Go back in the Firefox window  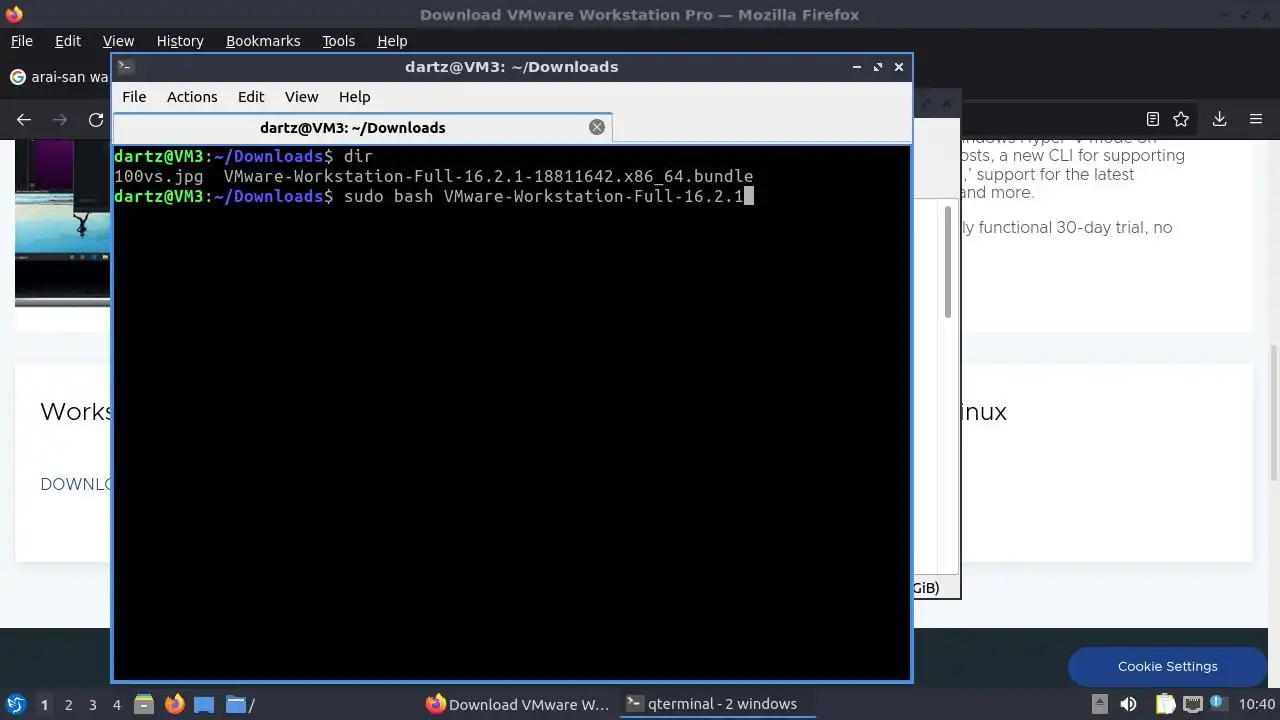[24, 119]
